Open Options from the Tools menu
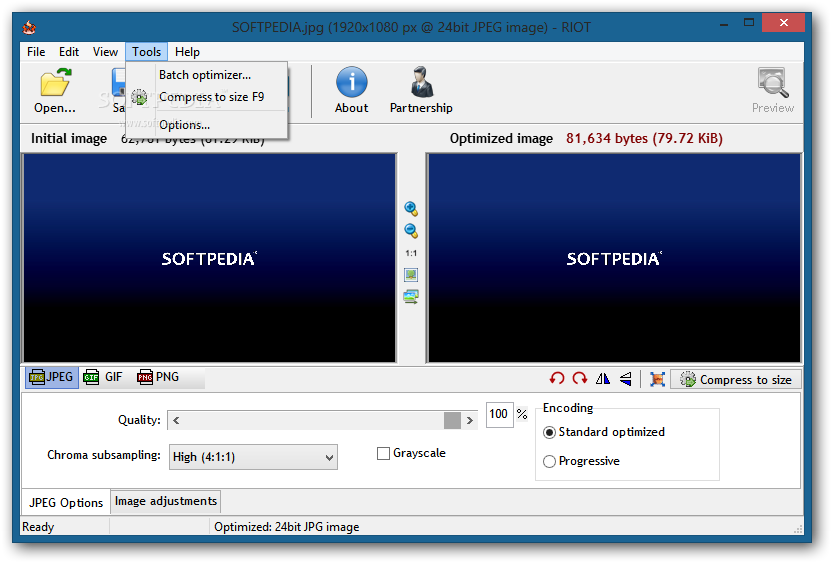832x563 pixels. (x=207, y=125)
